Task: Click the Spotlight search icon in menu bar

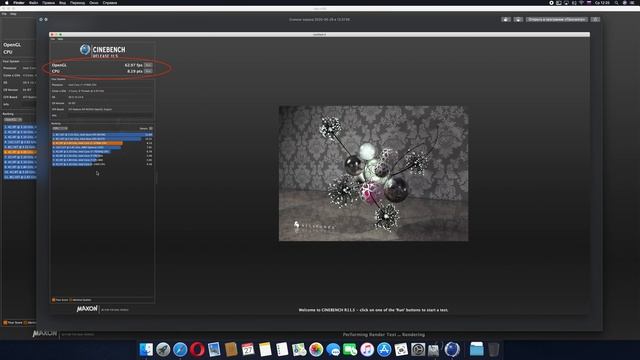Action: [616, 2]
